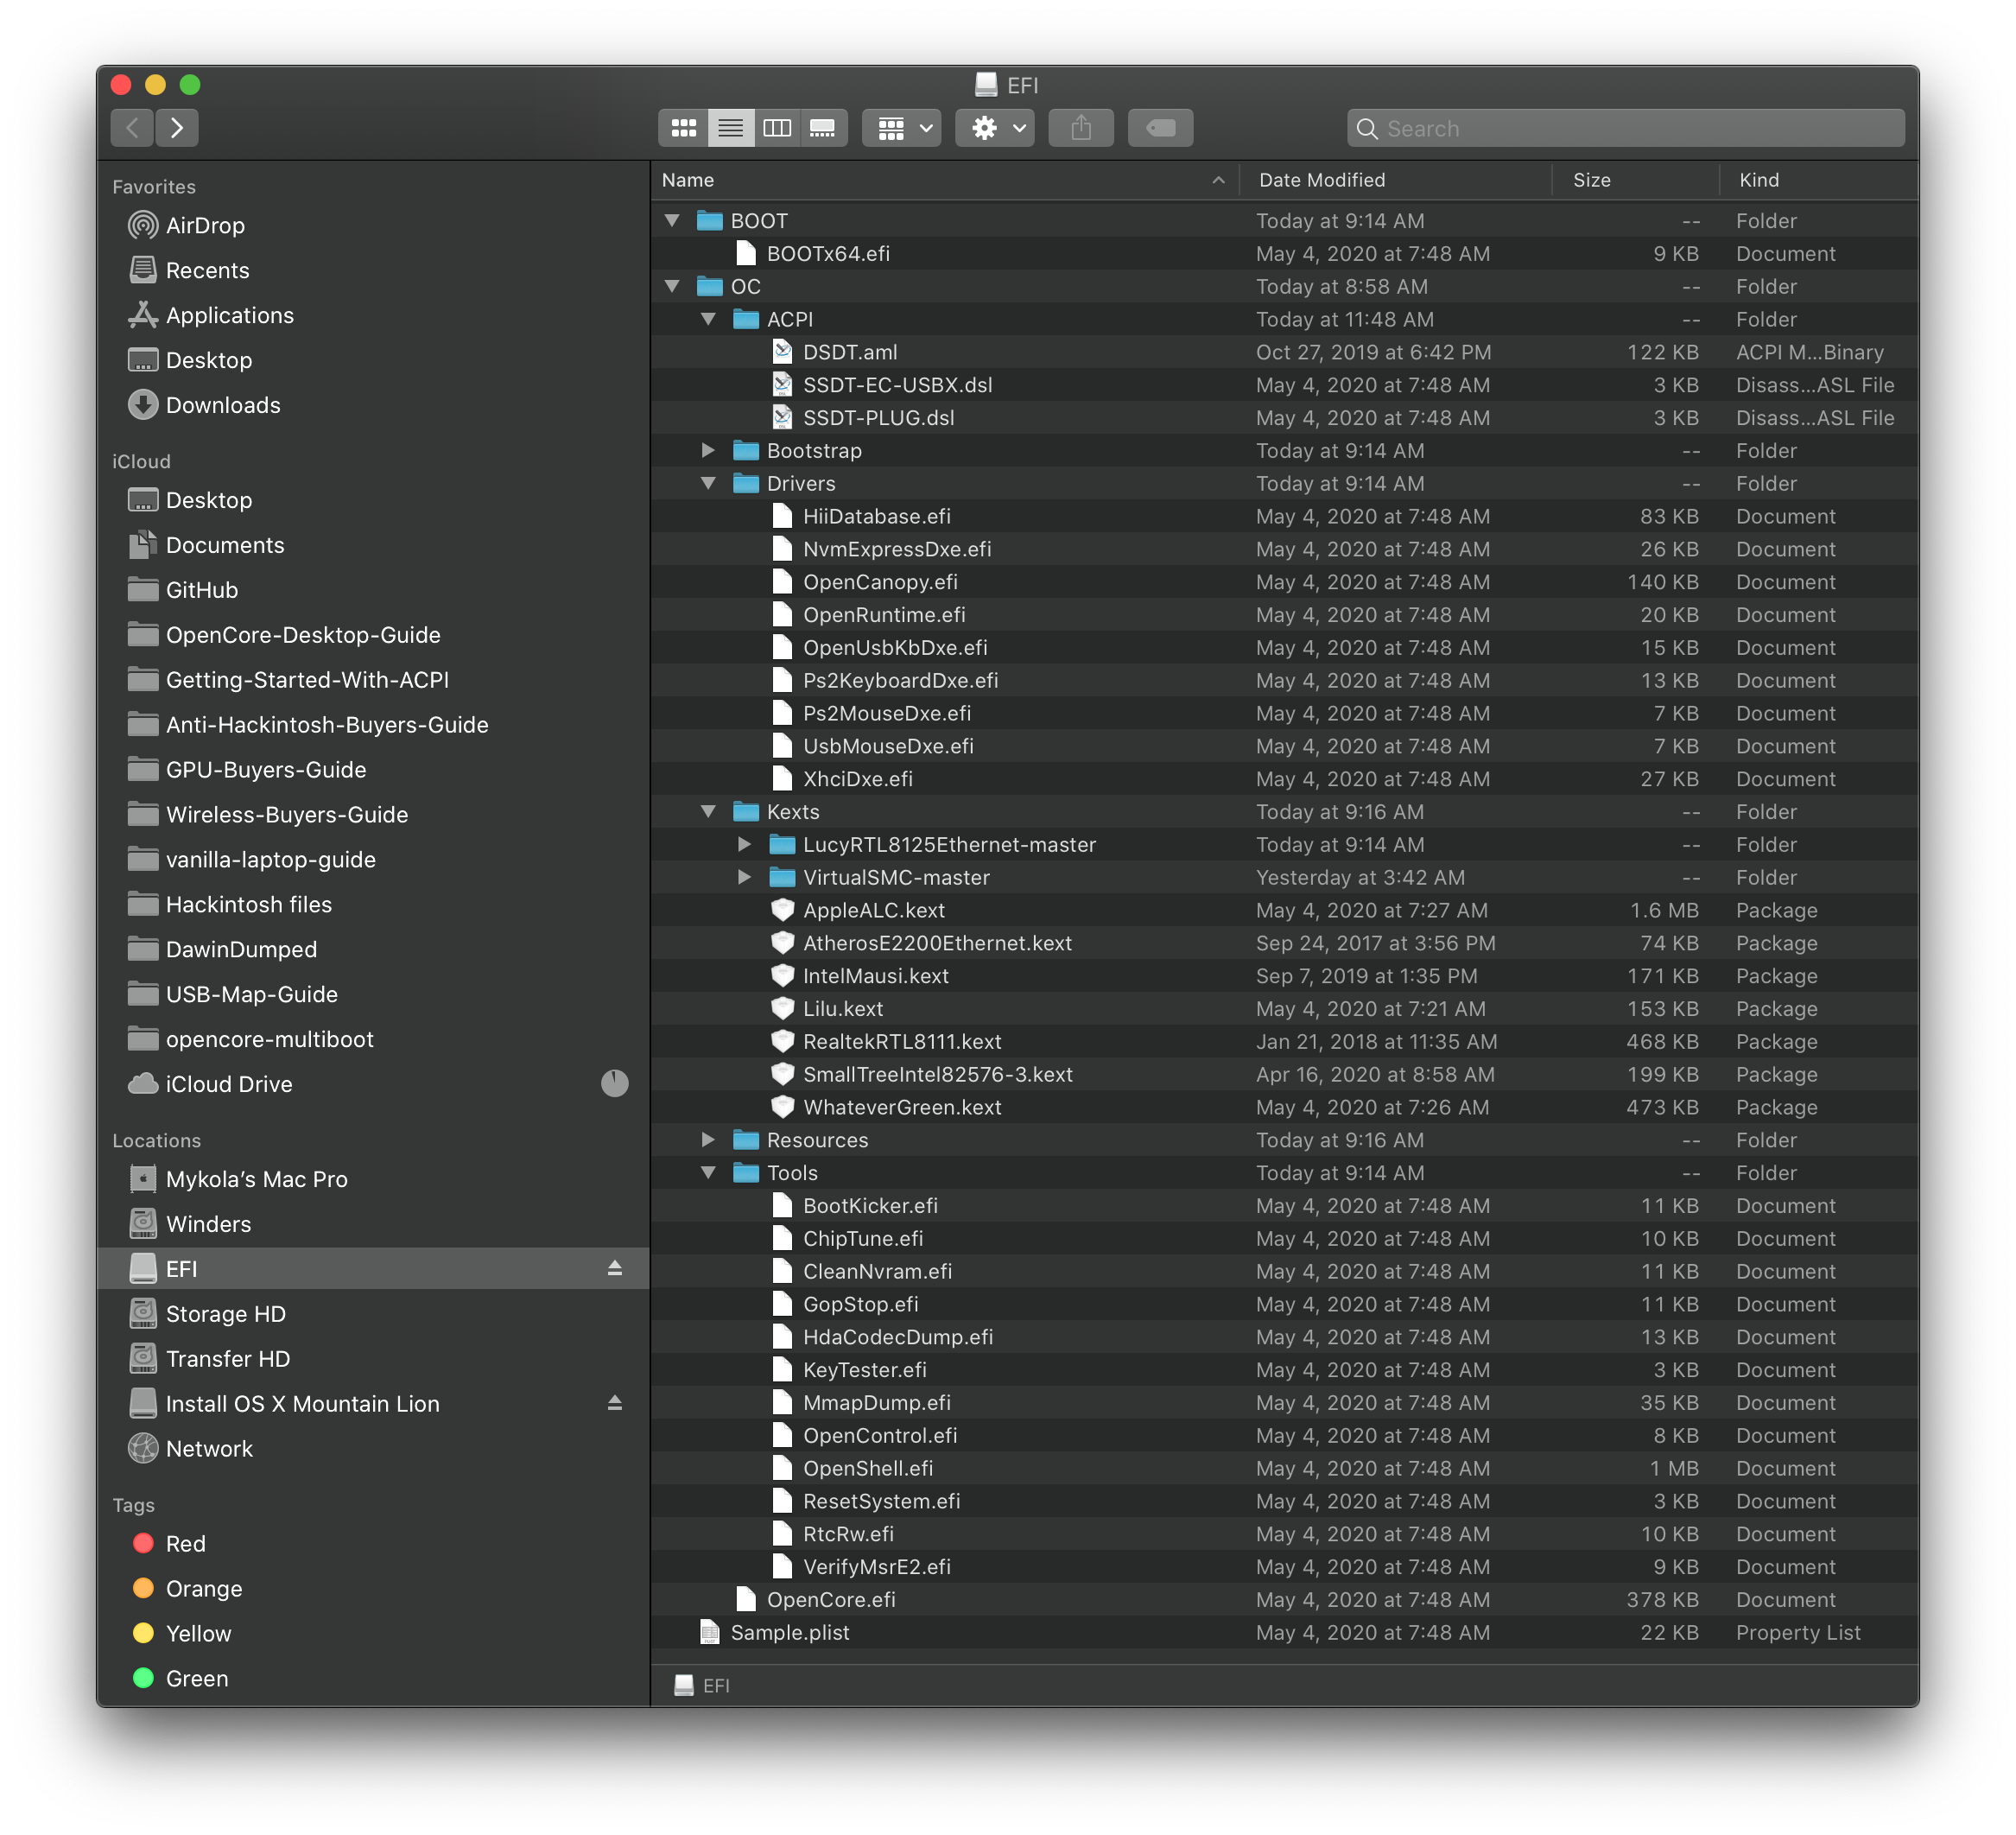The width and height of the screenshot is (2016, 1835).
Task: Open AirDrop from the sidebar
Action: [x=205, y=226]
